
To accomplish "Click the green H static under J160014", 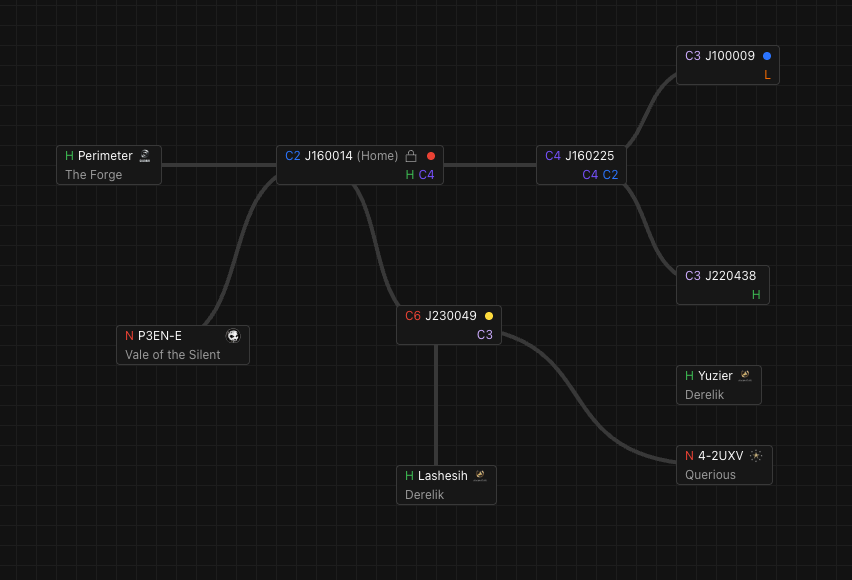I will pos(410,175).
